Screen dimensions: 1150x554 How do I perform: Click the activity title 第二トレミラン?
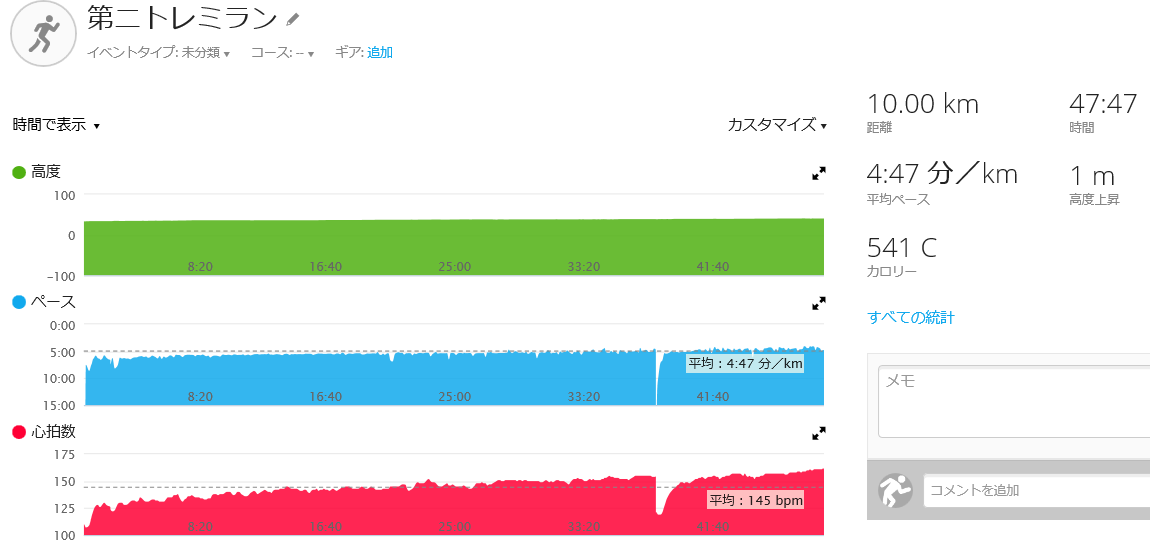click(x=183, y=19)
